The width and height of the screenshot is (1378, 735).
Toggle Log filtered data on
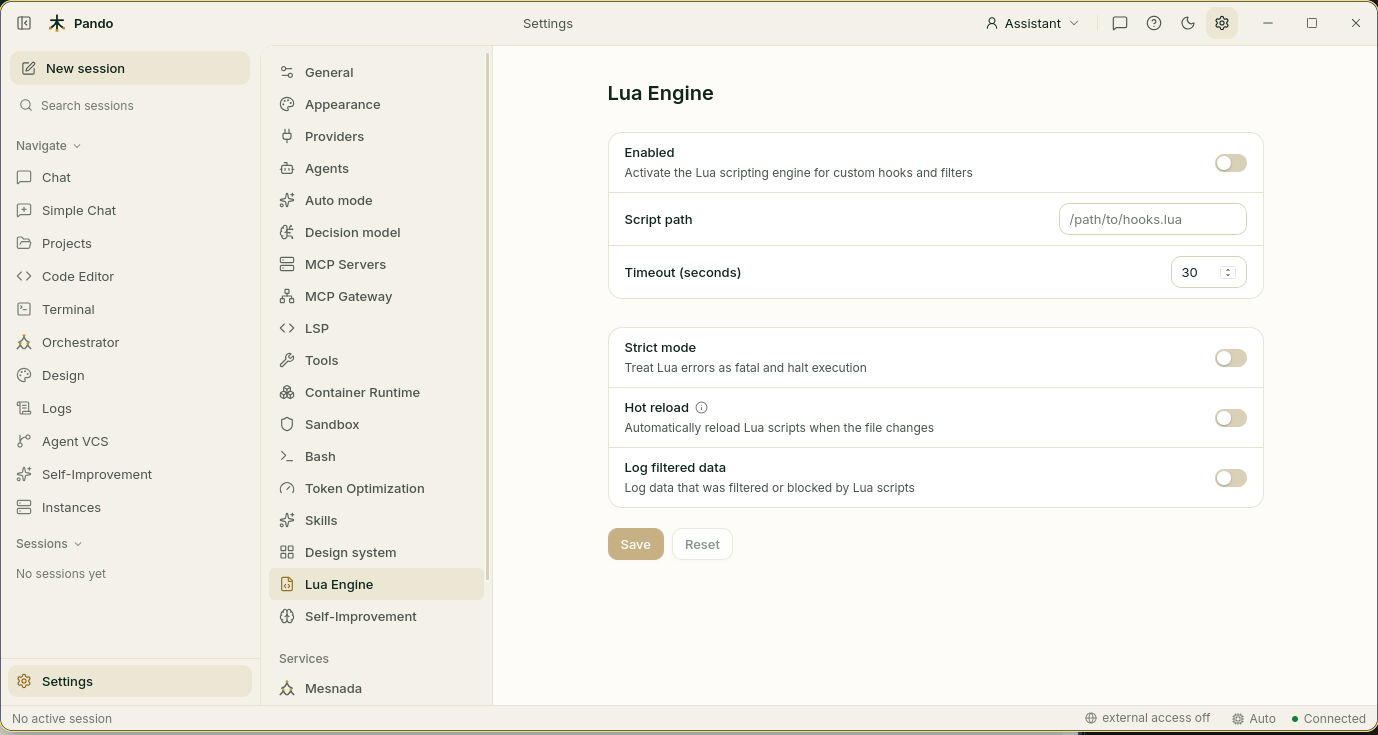1230,478
